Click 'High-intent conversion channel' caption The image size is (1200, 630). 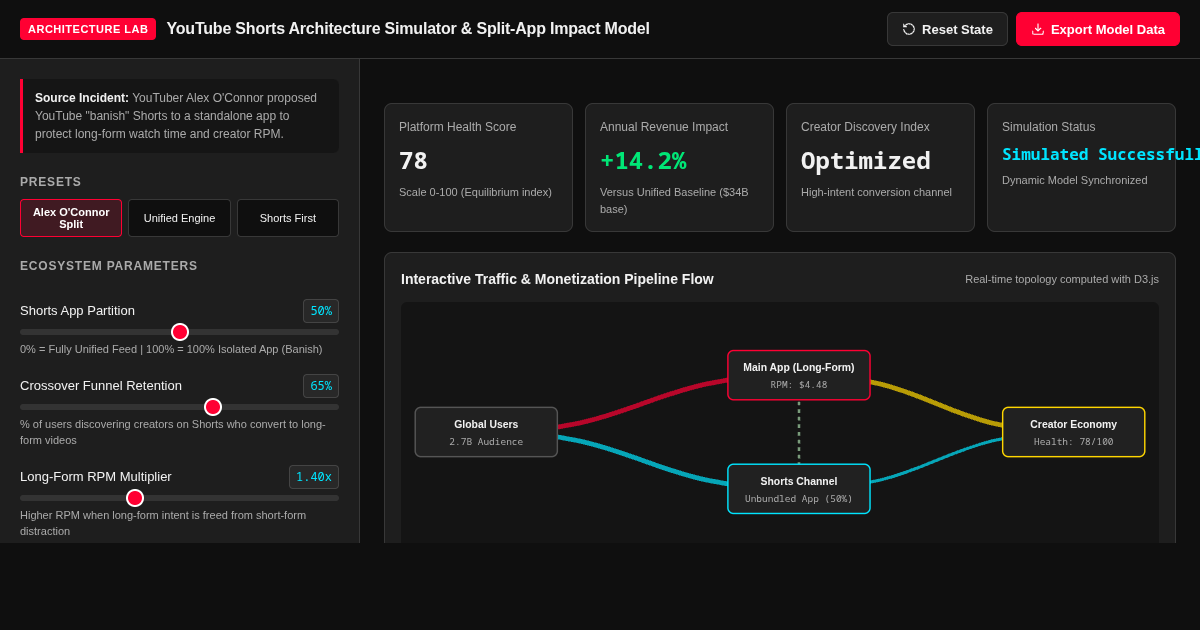[x=876, y=192]
